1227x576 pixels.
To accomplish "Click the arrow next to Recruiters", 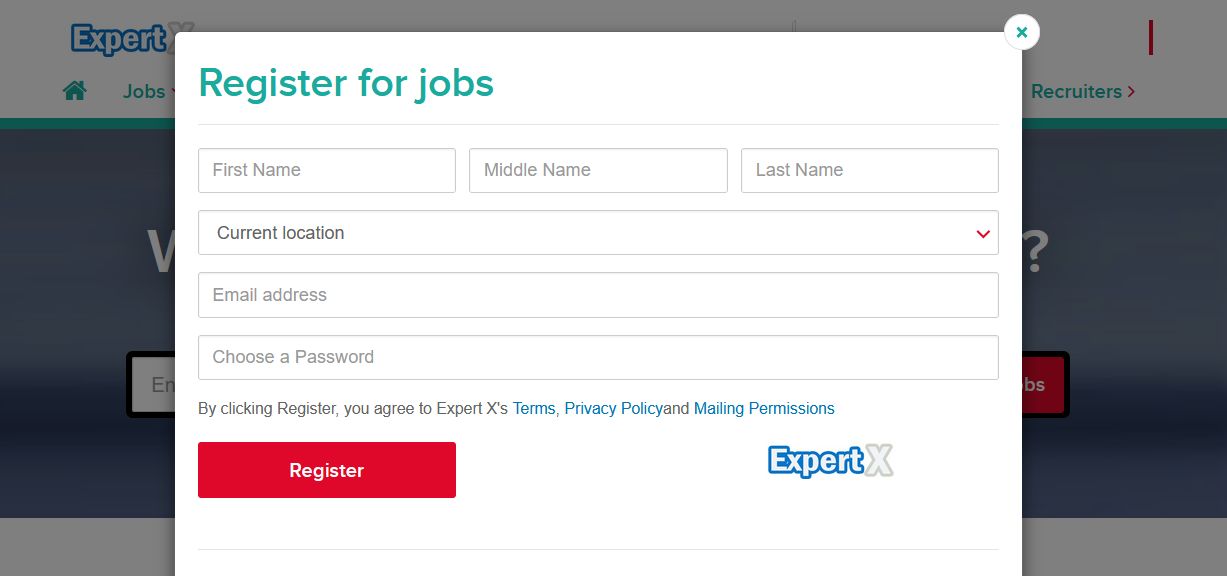I will (x=1131, y=91).
